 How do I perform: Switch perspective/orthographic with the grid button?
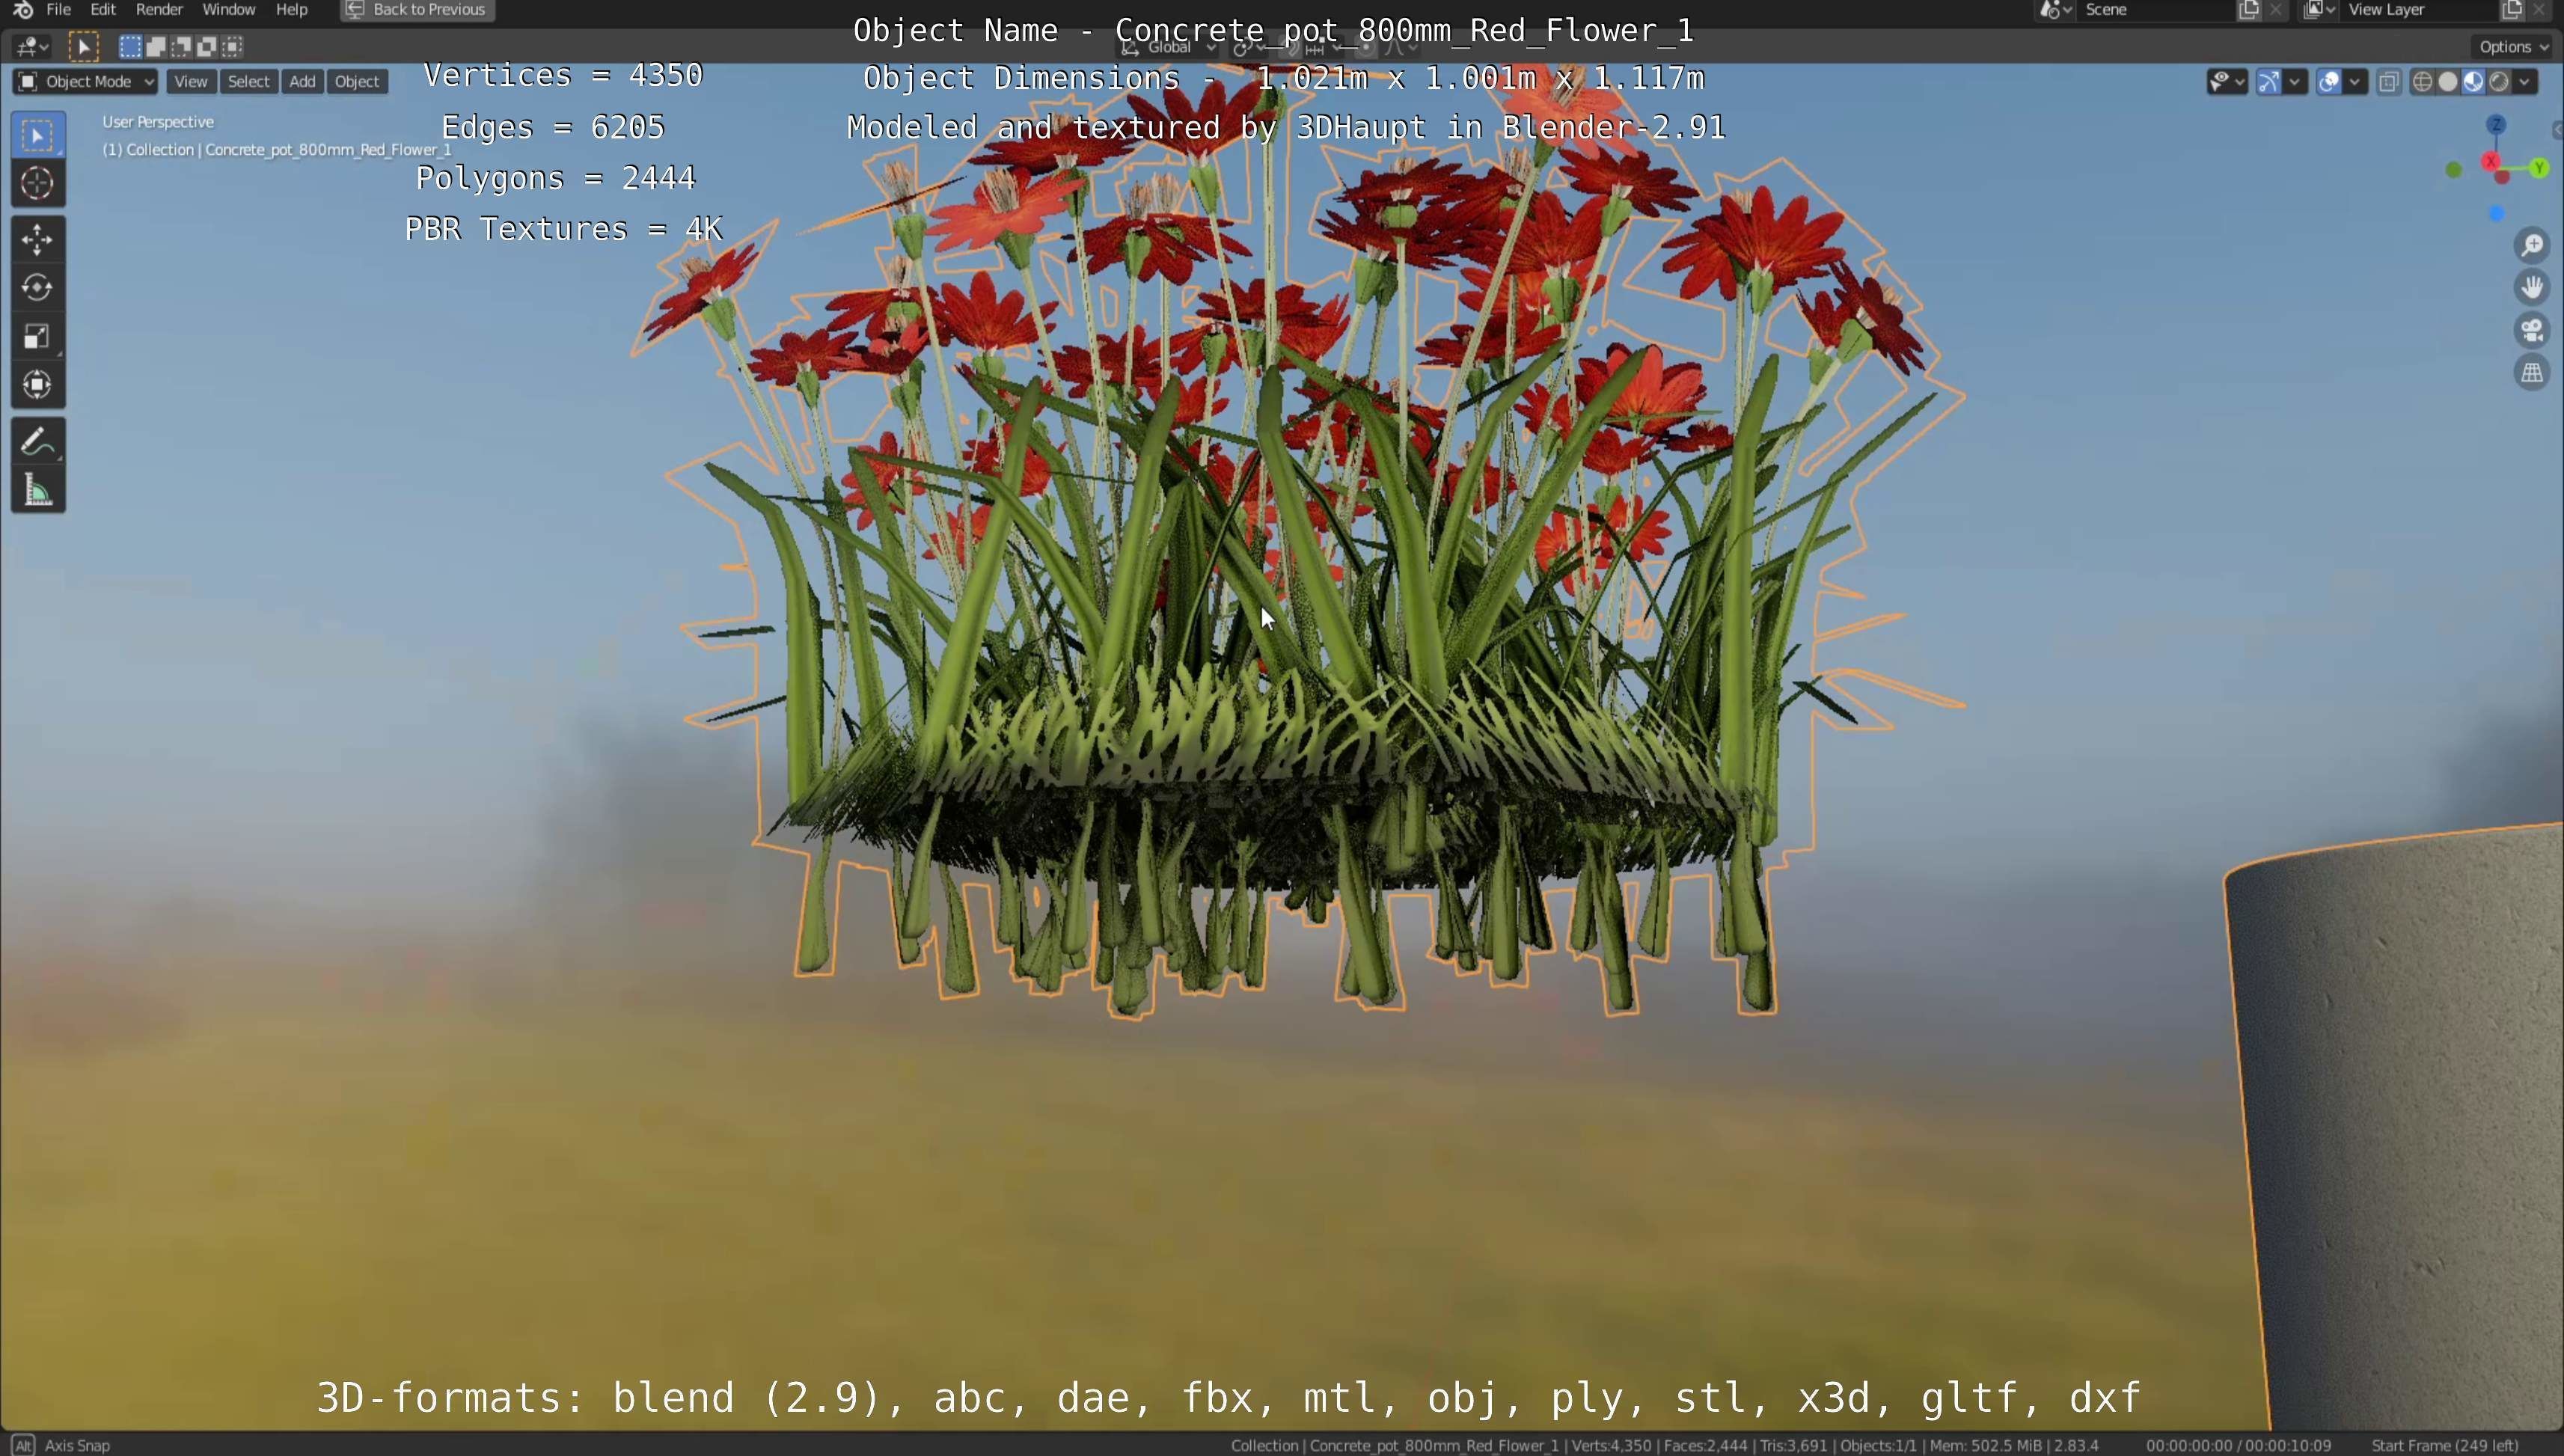(2532, 373)
